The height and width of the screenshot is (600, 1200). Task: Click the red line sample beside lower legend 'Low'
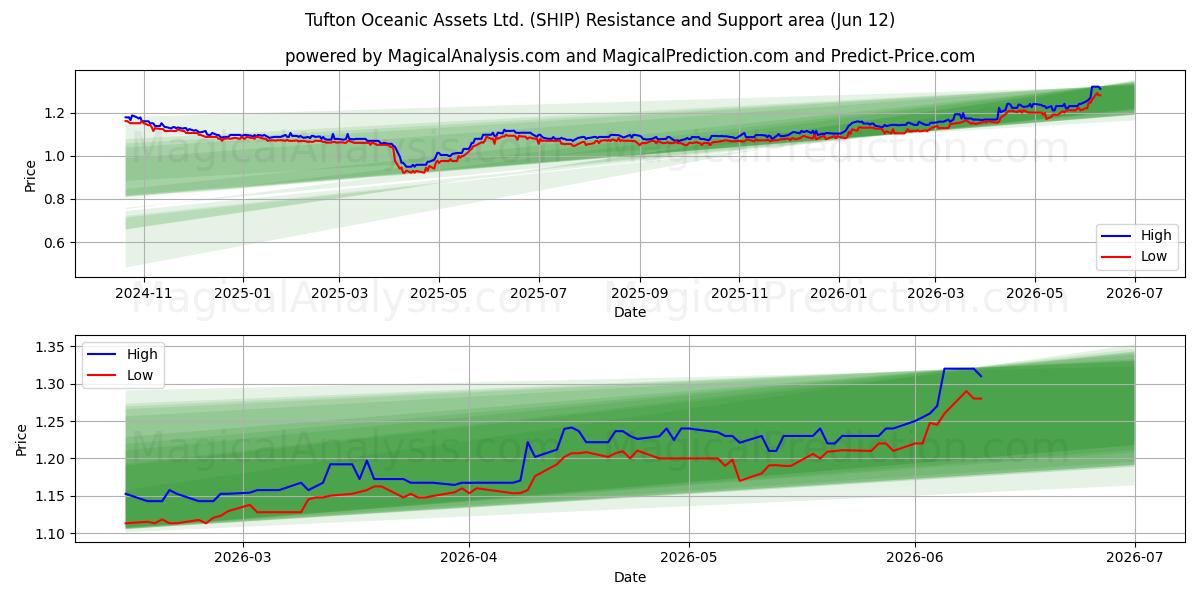[x=104, y=374]
